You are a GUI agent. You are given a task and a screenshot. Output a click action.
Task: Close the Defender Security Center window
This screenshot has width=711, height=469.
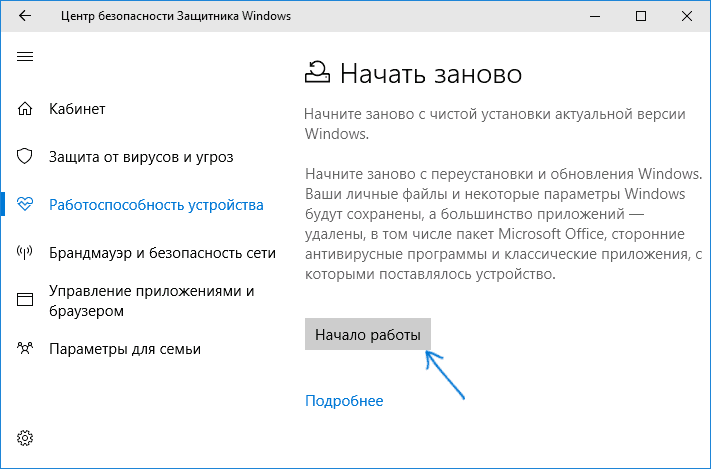[x=687, y=16]
